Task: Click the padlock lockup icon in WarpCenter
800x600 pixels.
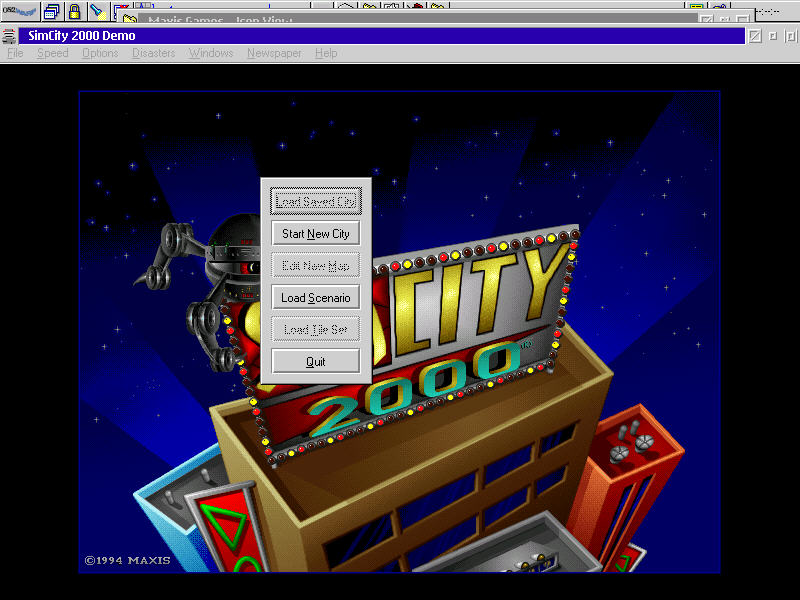Action: 74,11
